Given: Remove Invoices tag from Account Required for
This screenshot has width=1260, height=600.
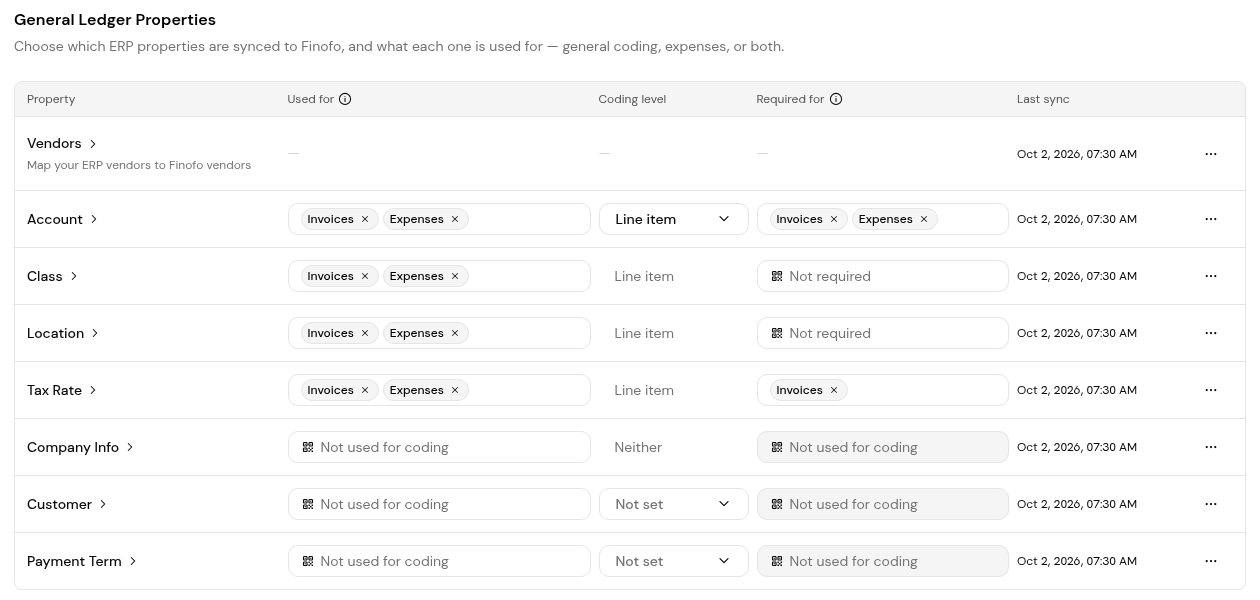Looking at the screenshot, I should [x=834, y=219].
